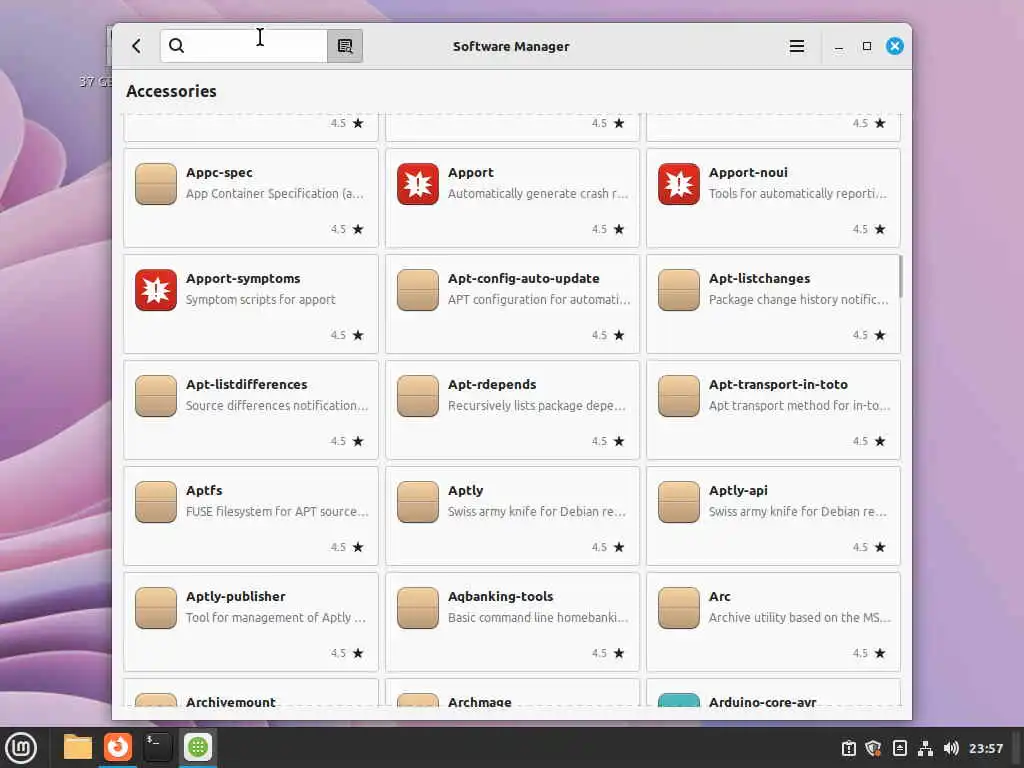Viewport: 1024px width, 768px height.
Task: Click Software Manager taskbar button
Action: (198, 747)
